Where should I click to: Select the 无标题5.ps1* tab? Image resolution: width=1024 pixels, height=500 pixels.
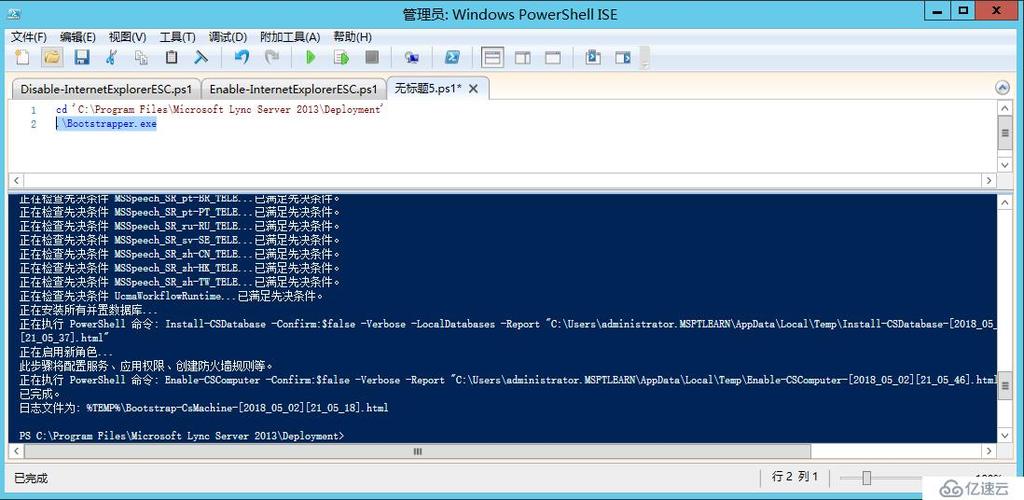428,89
